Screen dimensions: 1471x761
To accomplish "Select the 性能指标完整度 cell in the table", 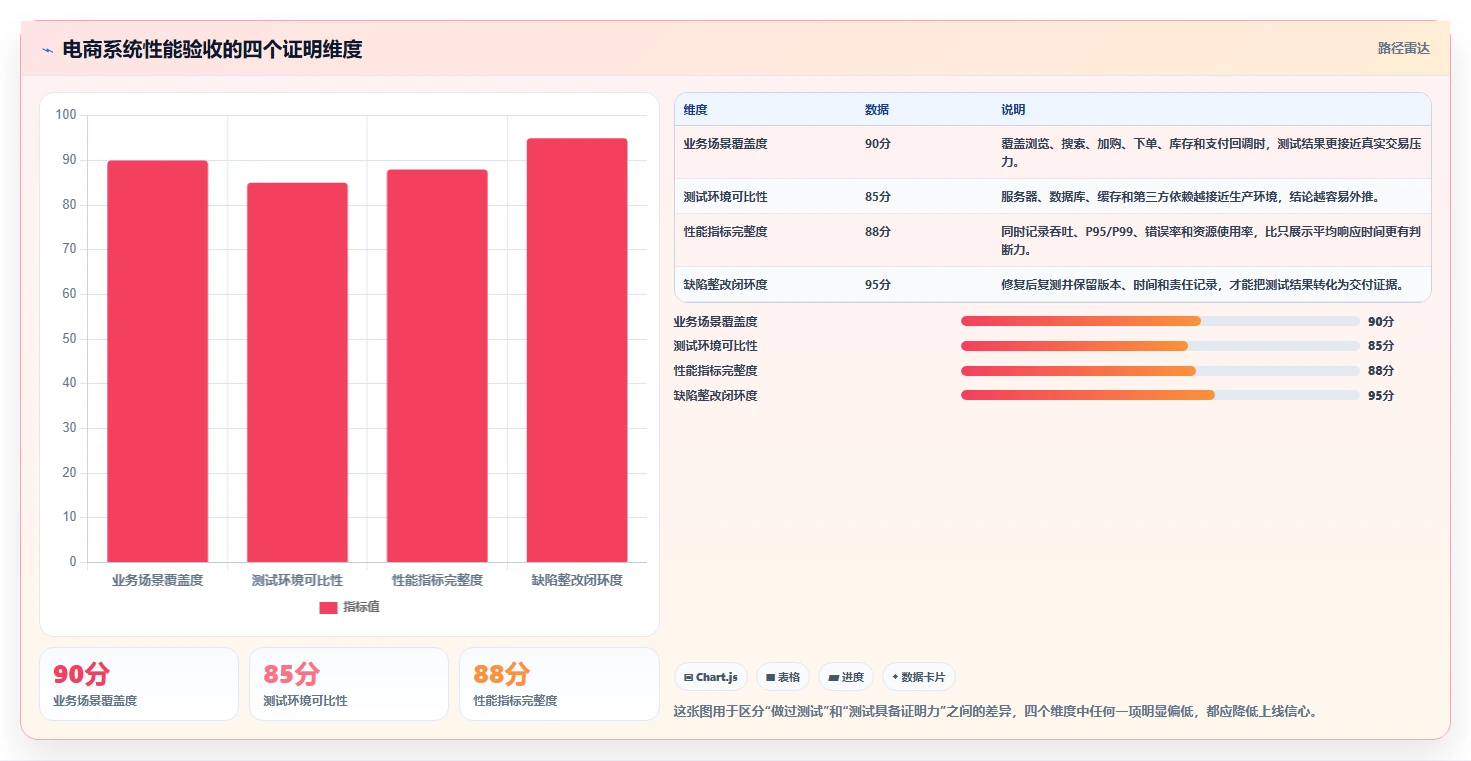I will click(765, 240).
